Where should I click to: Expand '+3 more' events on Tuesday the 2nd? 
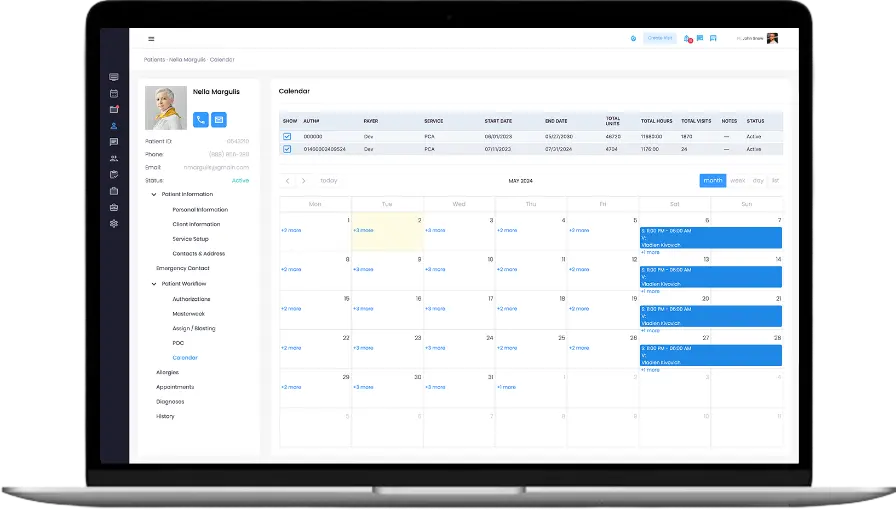pos(363,230)
